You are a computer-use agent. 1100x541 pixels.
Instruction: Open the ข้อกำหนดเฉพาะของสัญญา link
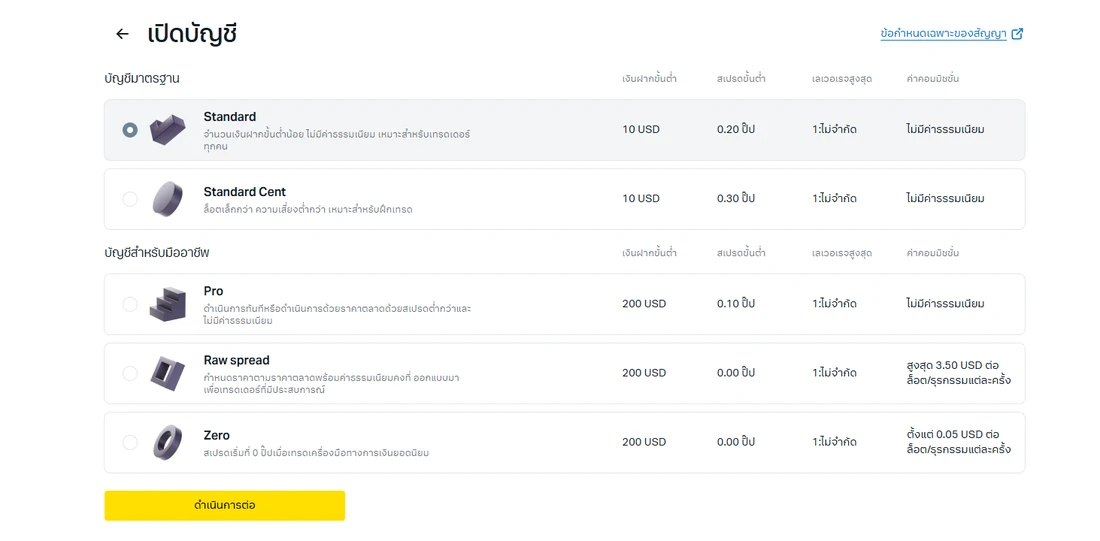coord(944,34)
